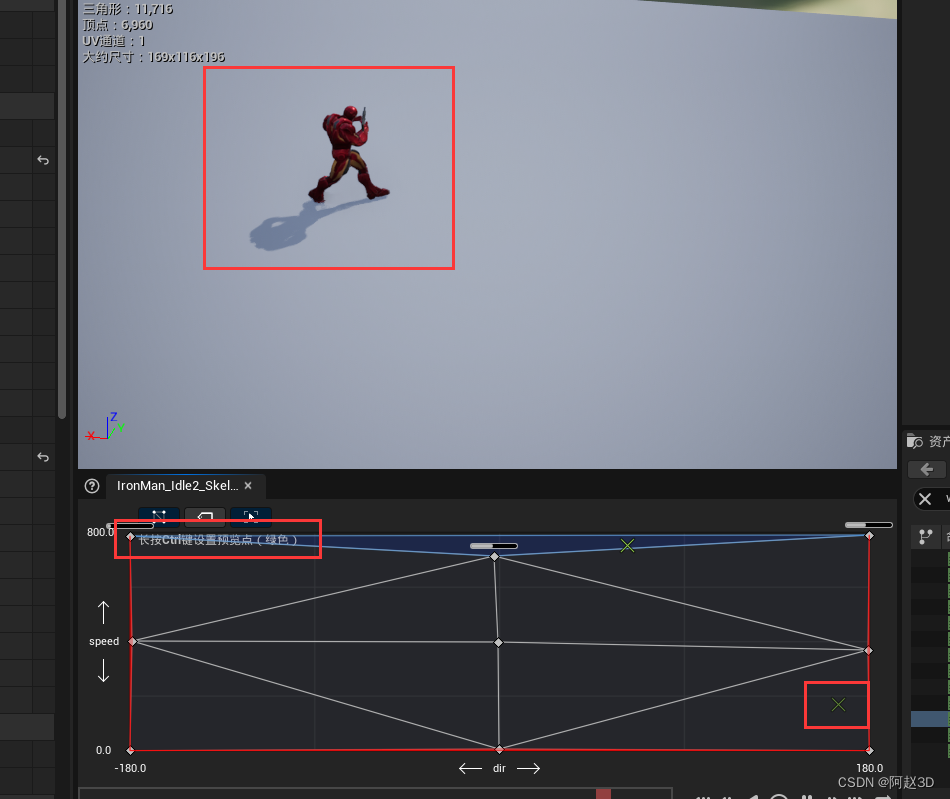Click the green preview X in the blue triangle
The width and height of the screenshot is (950, 799).
(x=628, y=546)
